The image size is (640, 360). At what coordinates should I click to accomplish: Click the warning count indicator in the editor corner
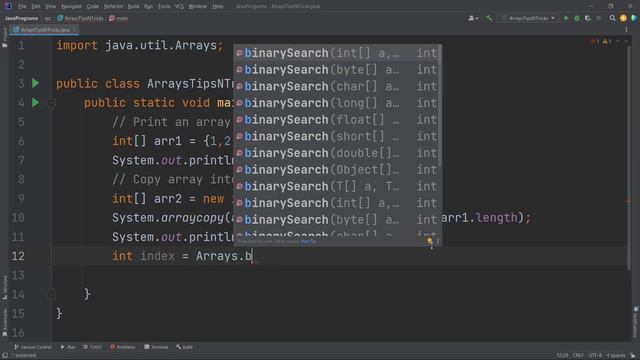point(607,41)
